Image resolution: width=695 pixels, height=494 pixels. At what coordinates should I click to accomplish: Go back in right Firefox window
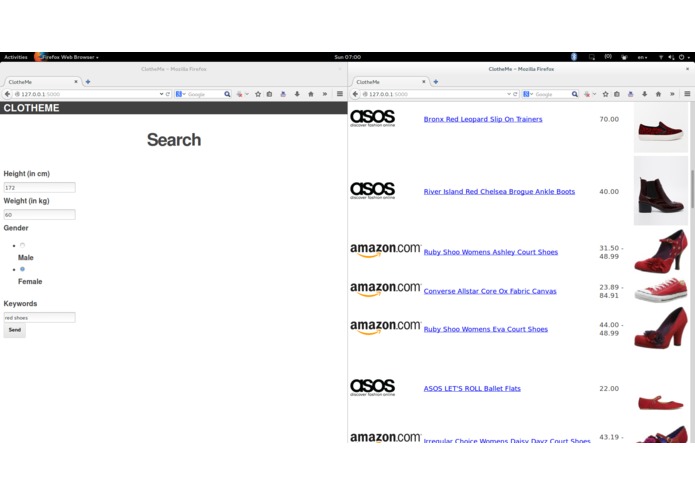click(355, 94)
